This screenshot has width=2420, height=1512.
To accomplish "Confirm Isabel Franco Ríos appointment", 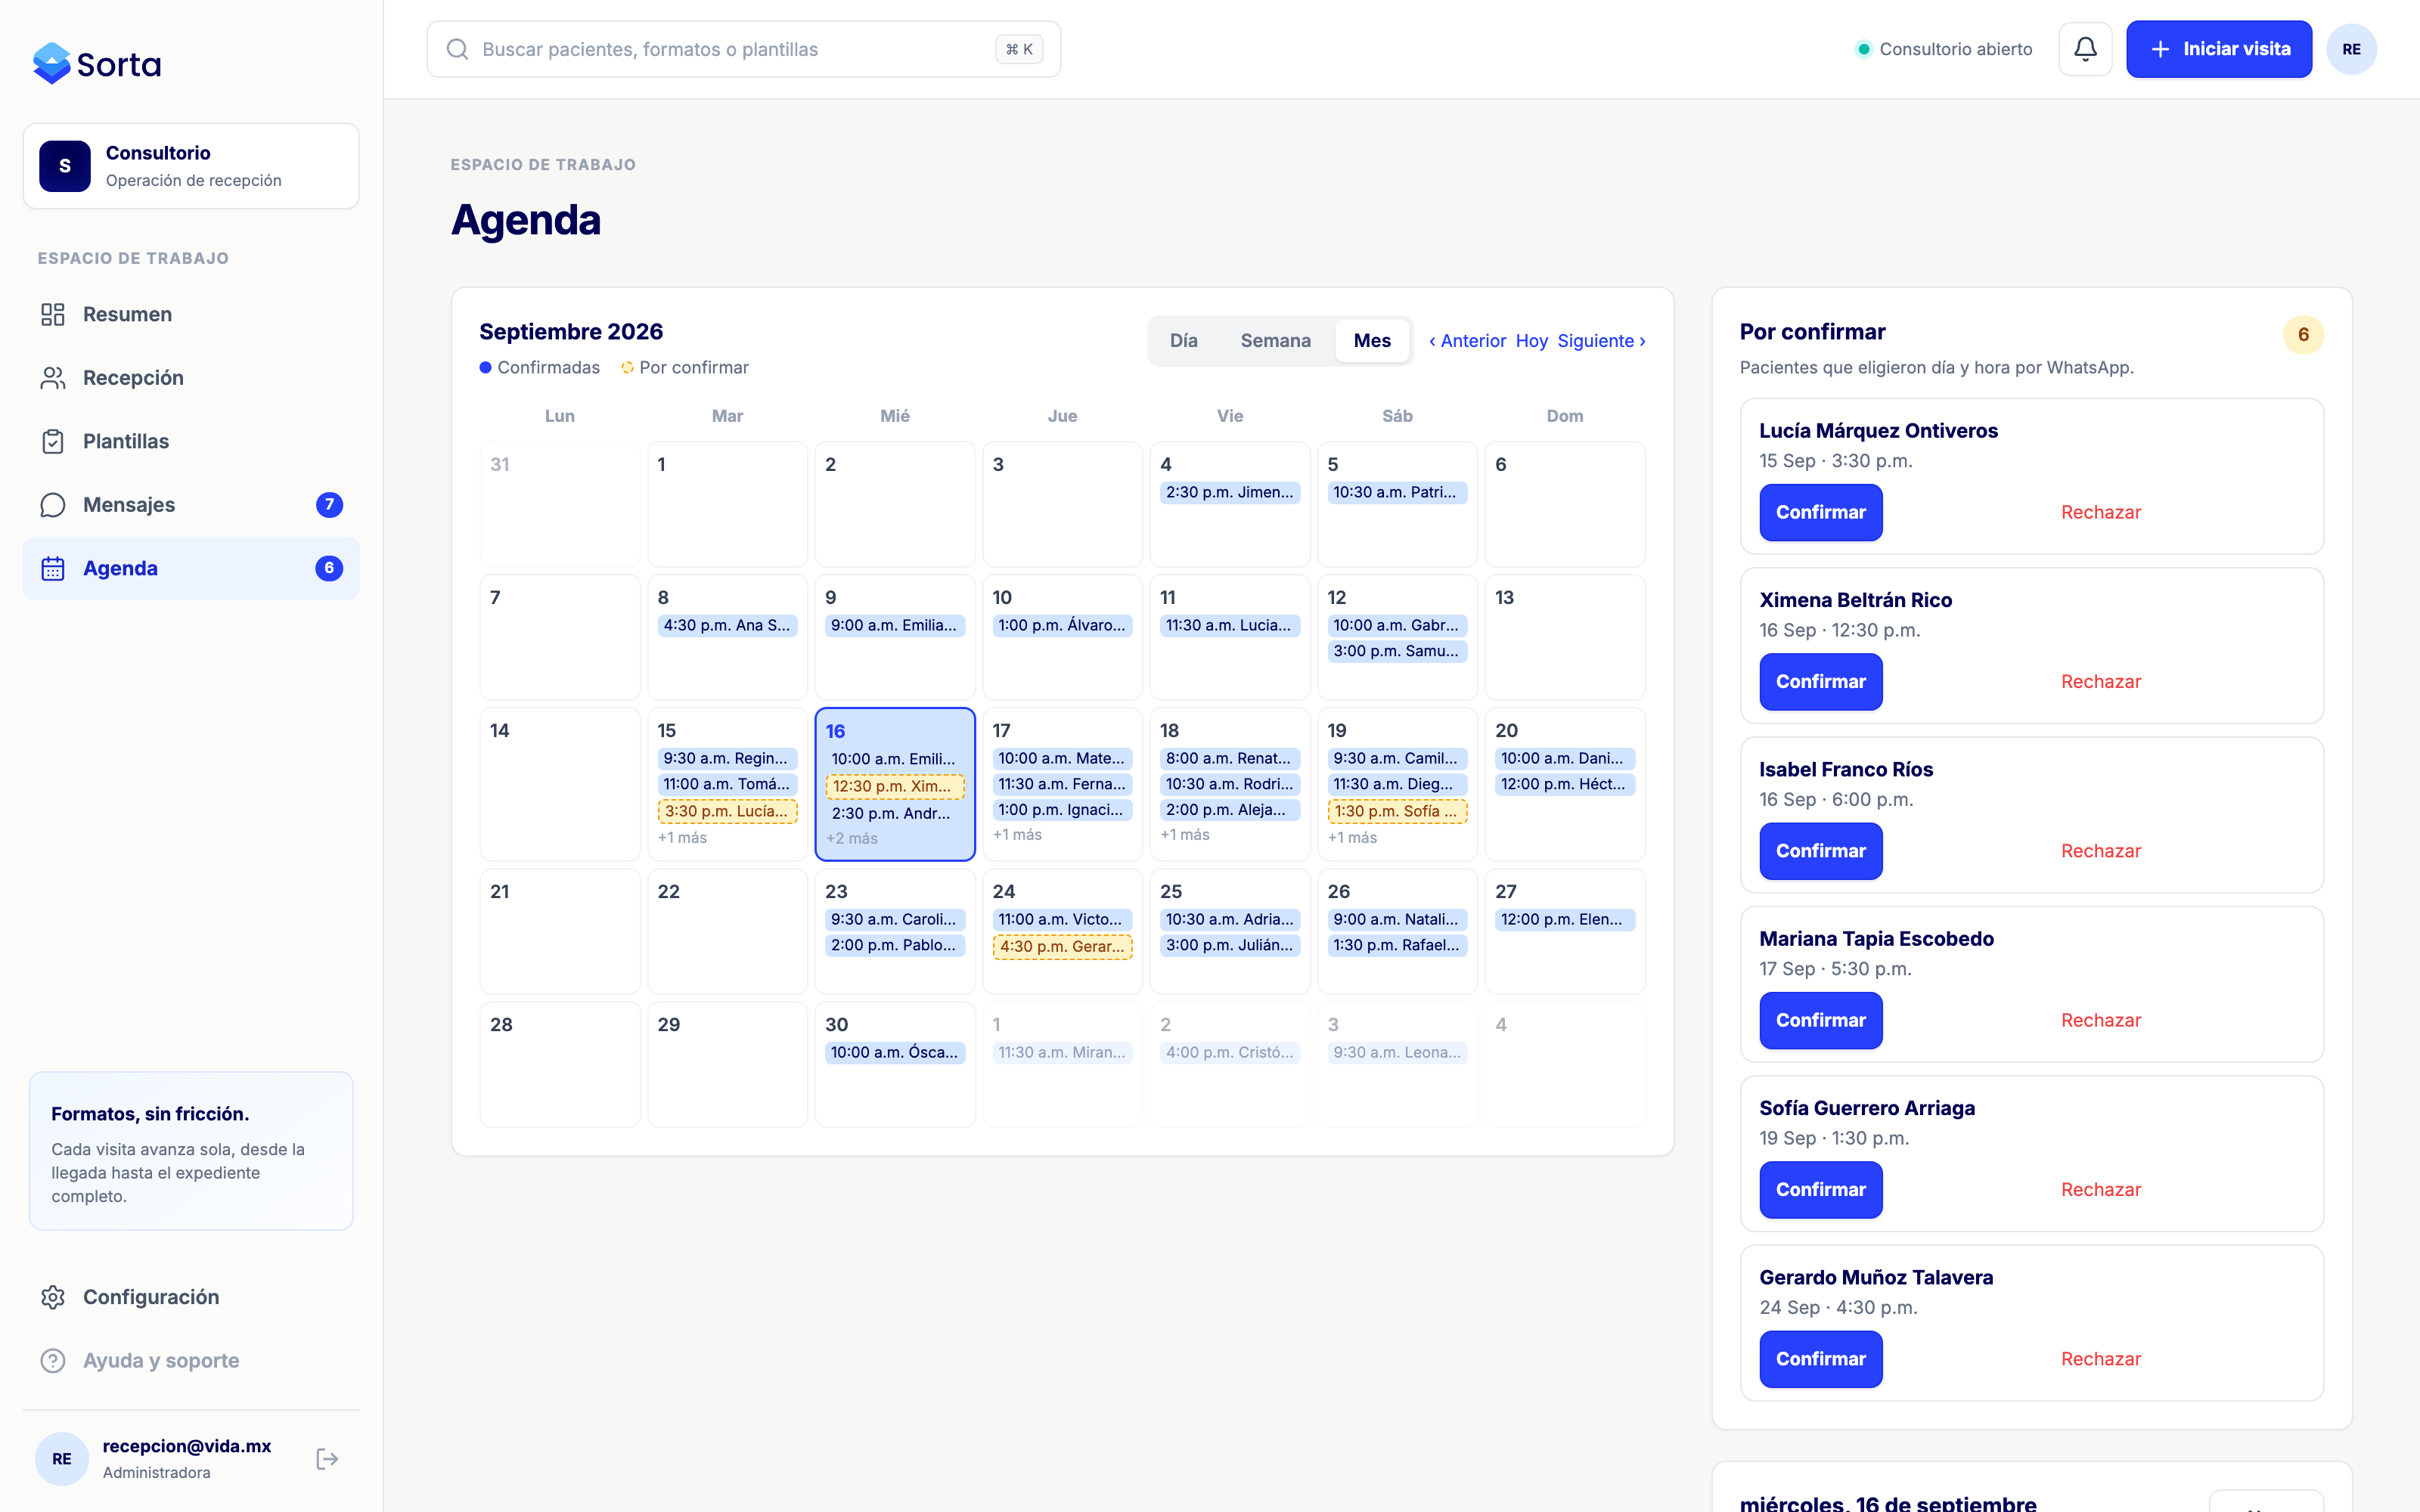I will click(1820, 851).
